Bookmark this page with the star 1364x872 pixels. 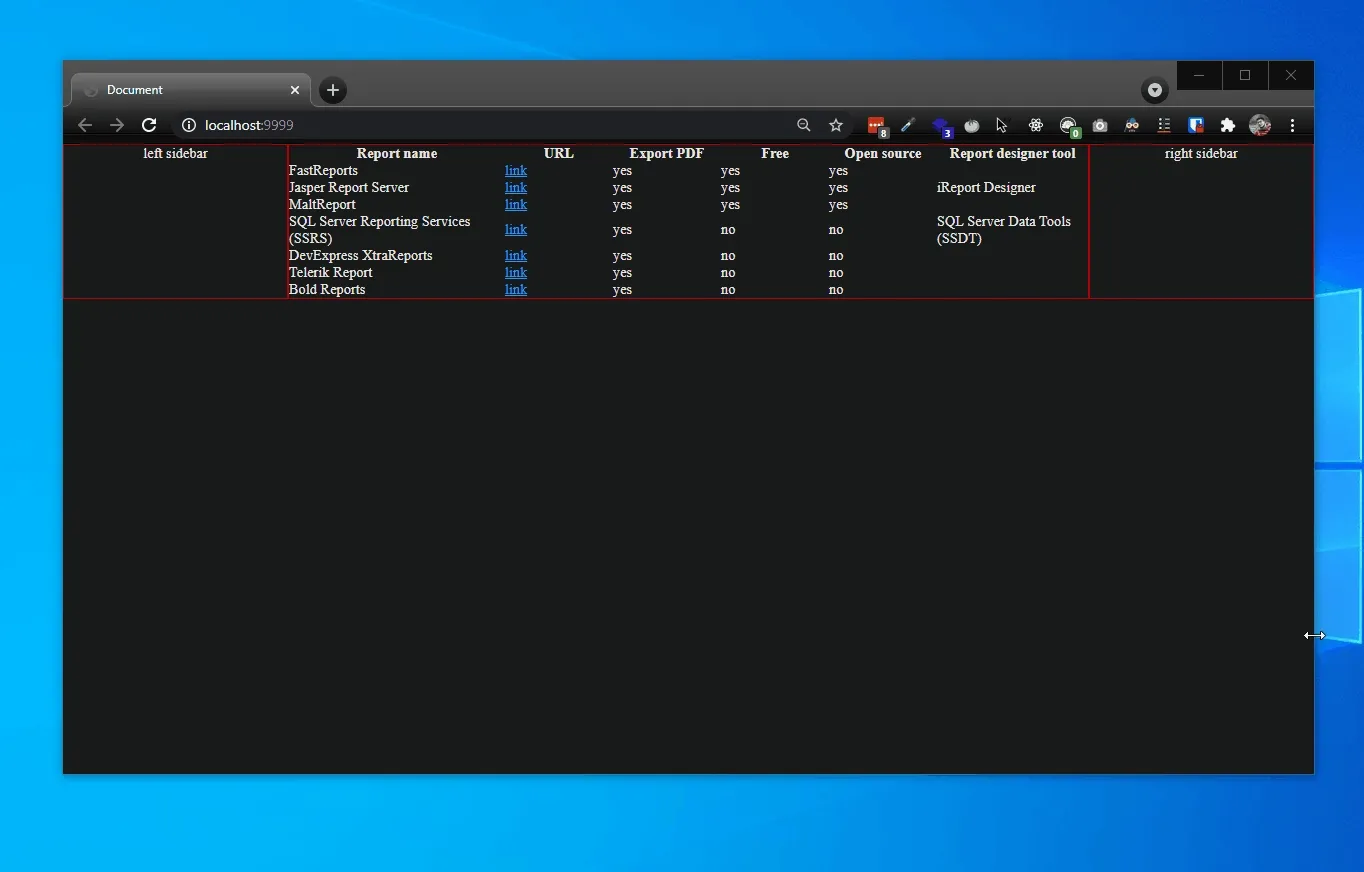click(x=836, y=125)
